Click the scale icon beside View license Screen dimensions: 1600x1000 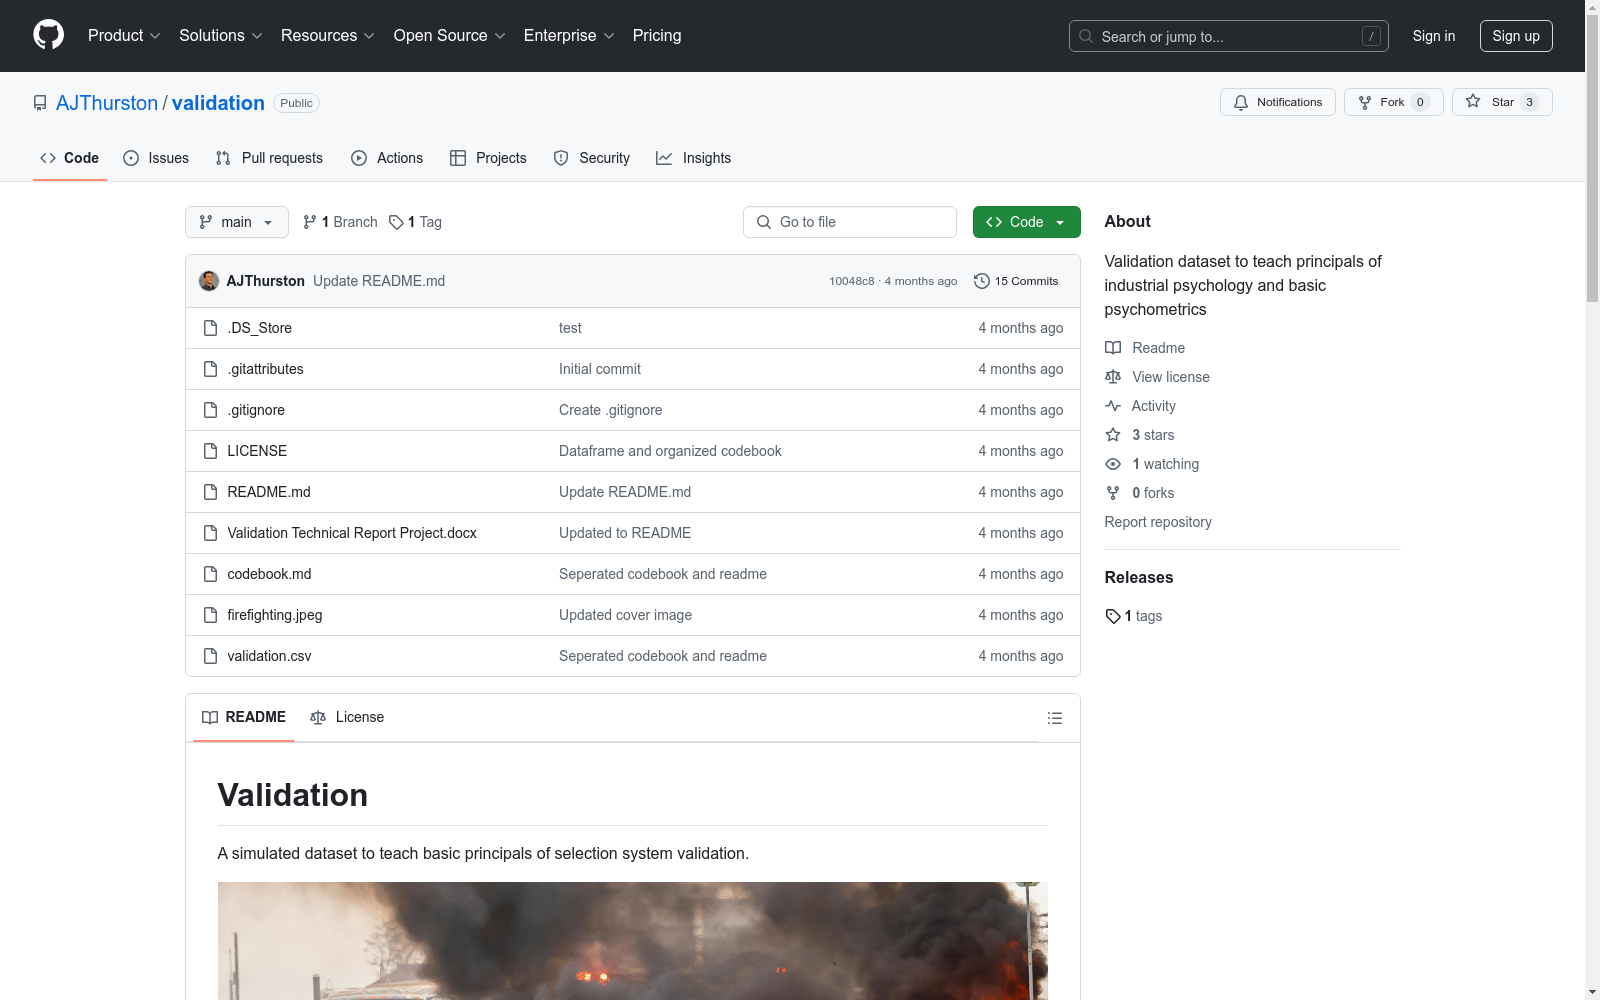[1113, 377]
